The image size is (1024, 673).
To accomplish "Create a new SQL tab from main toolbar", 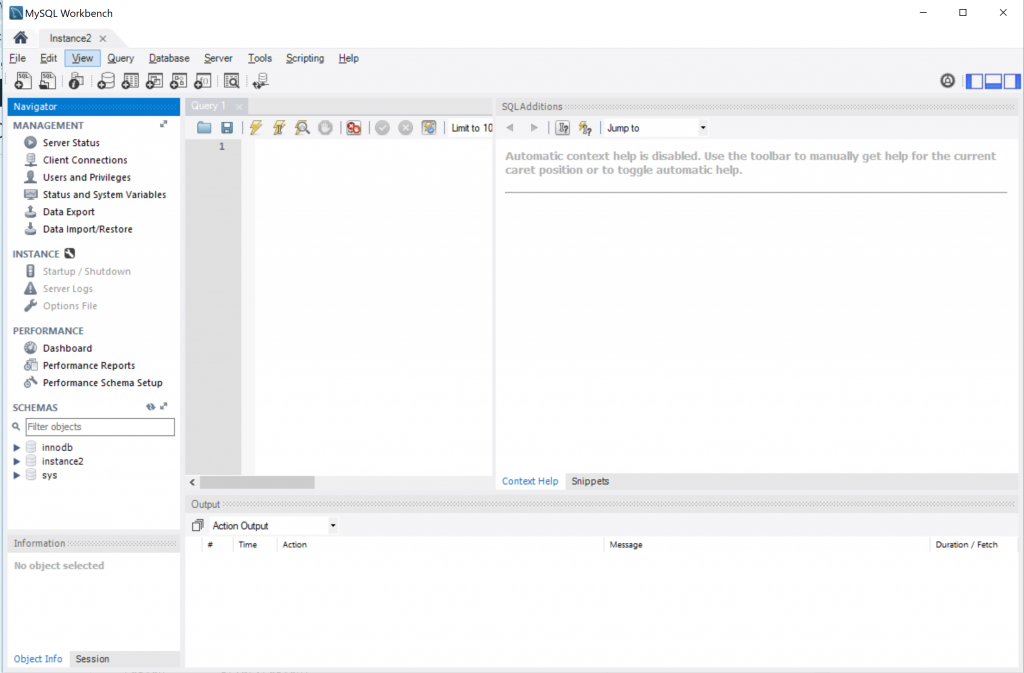I will pos(23,81).
